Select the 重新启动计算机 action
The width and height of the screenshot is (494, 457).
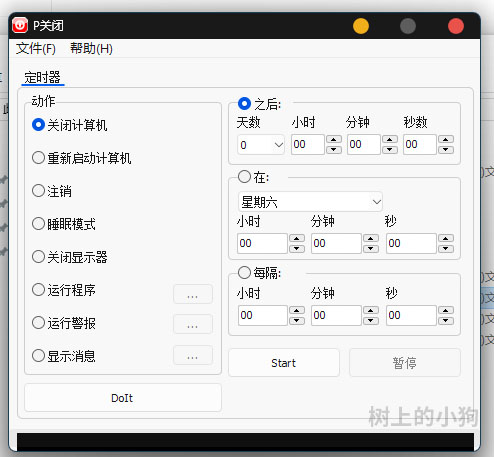(x=81, y=158)
